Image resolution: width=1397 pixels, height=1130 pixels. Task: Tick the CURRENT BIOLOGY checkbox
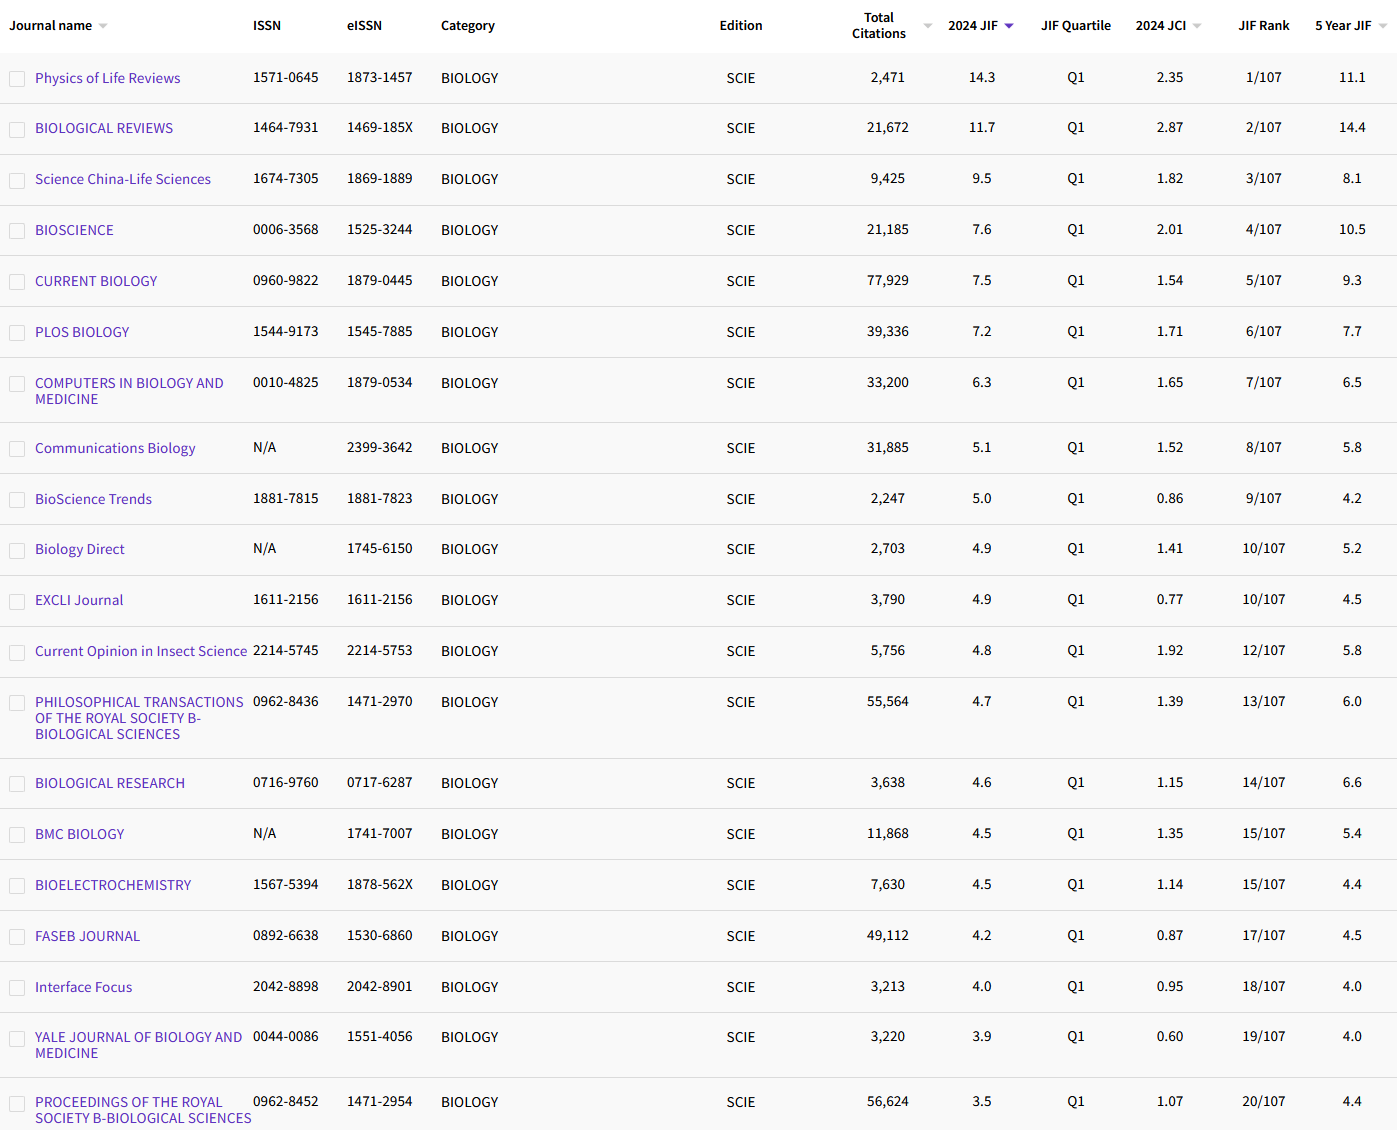17,282
